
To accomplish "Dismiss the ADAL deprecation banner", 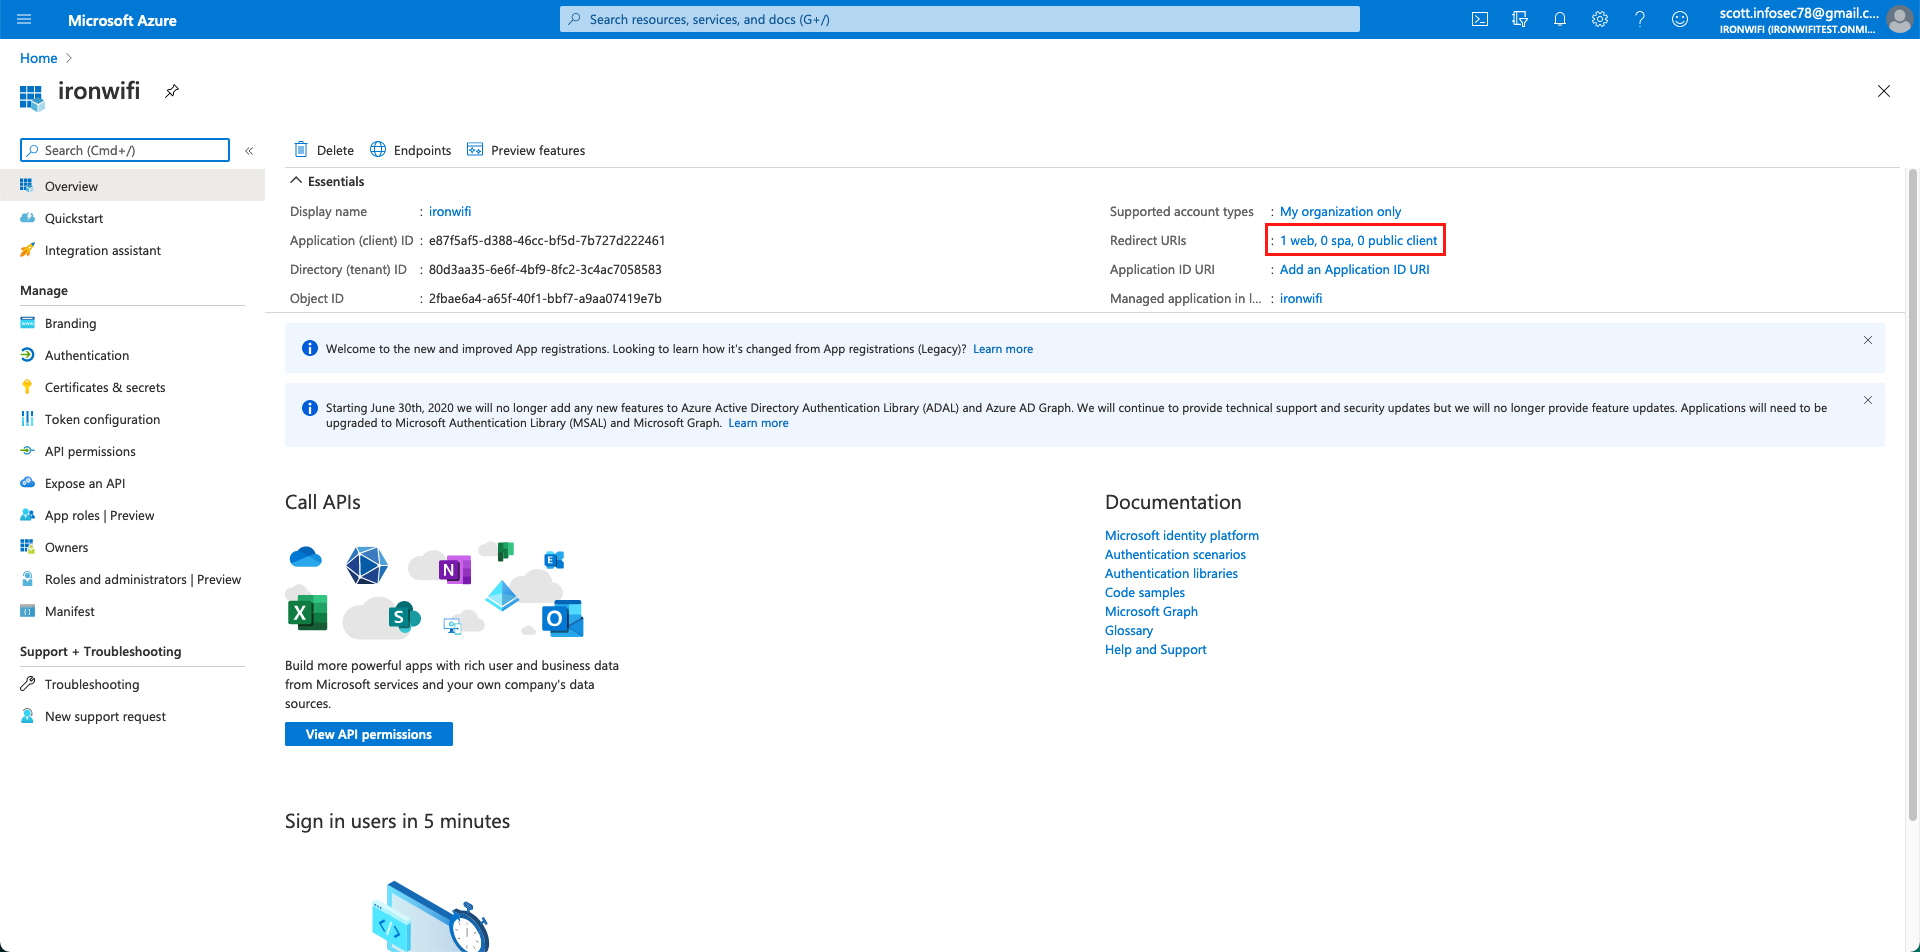I will [x=1867, y=400].
